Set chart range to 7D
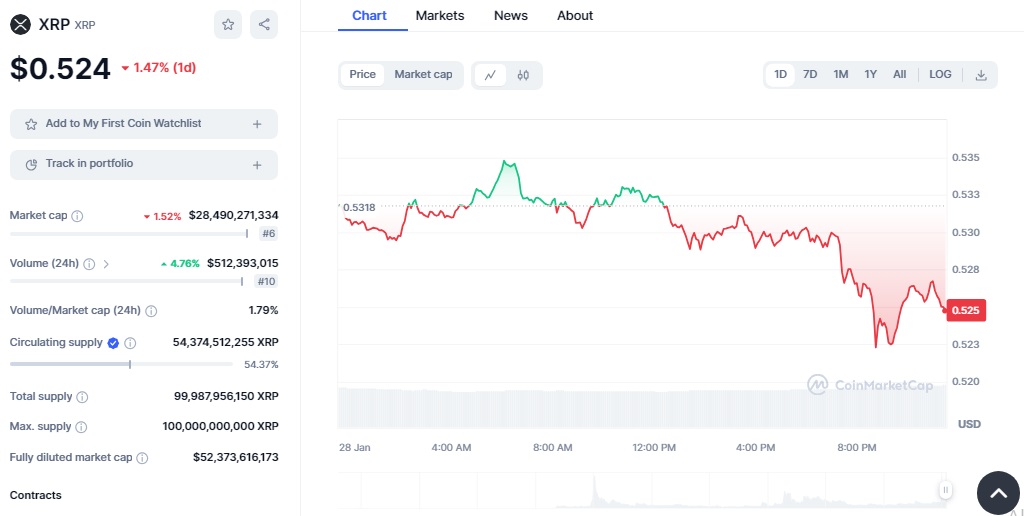 [x=810, y=74]
